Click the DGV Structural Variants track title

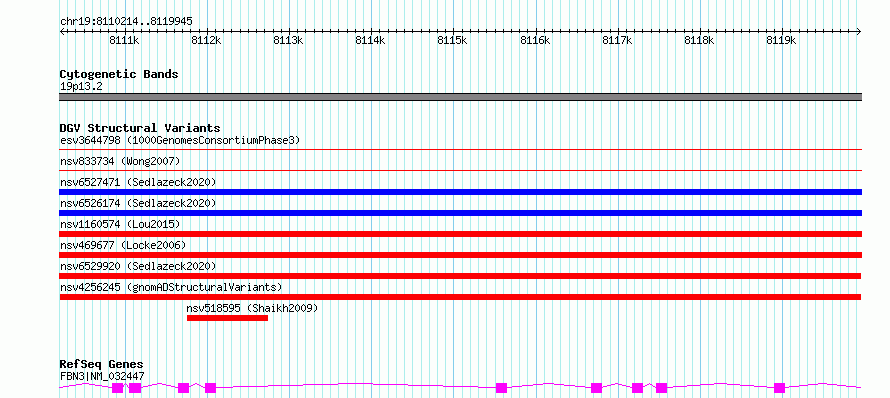click(140, 128)
